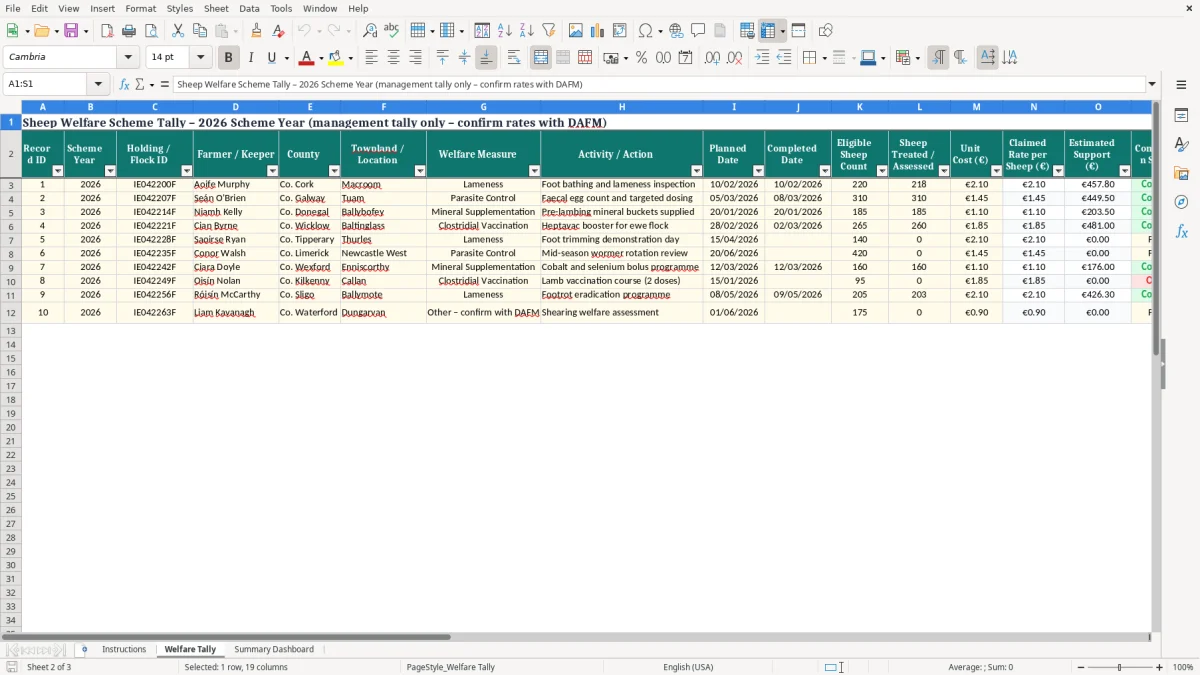Screen dimensions: 1200x675
Task: Click Sort Descending icon
Action: click(x=527, y=31)
